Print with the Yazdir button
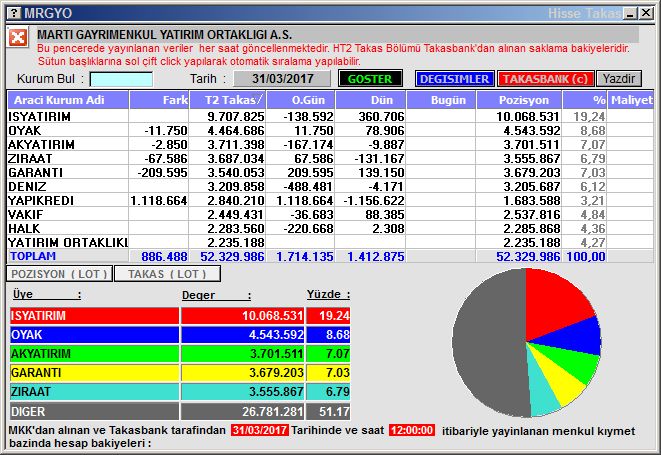Image resolution: width=661 pixels, height=455 pixels. click(619, 79)
